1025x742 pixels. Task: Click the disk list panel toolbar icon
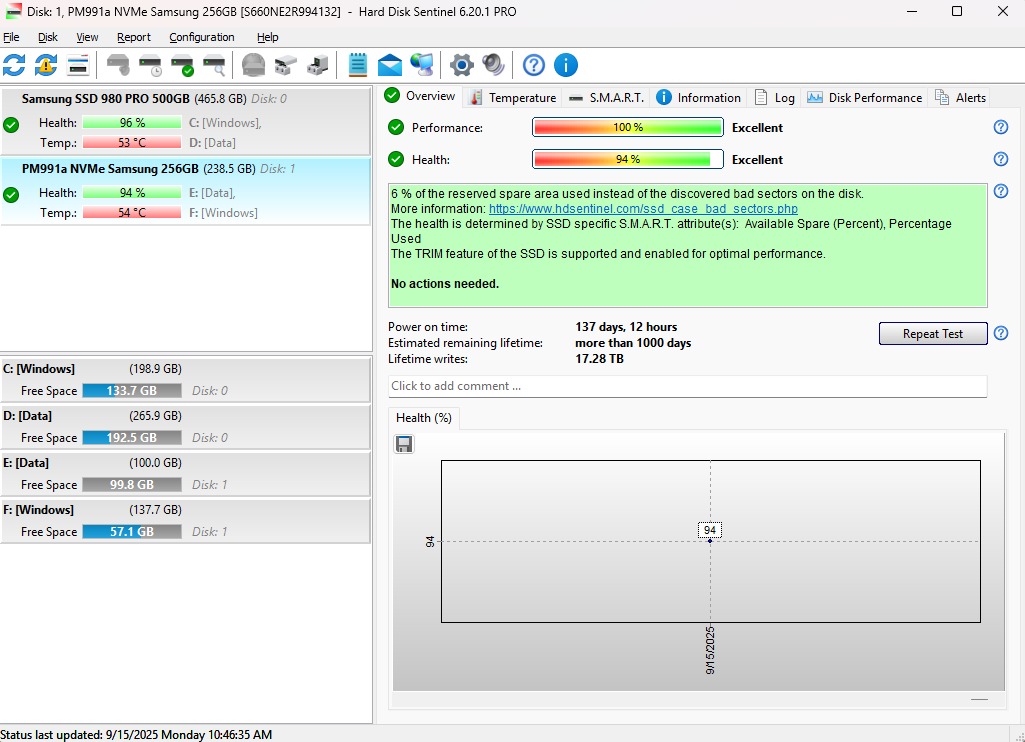click(x=78, y=65)
